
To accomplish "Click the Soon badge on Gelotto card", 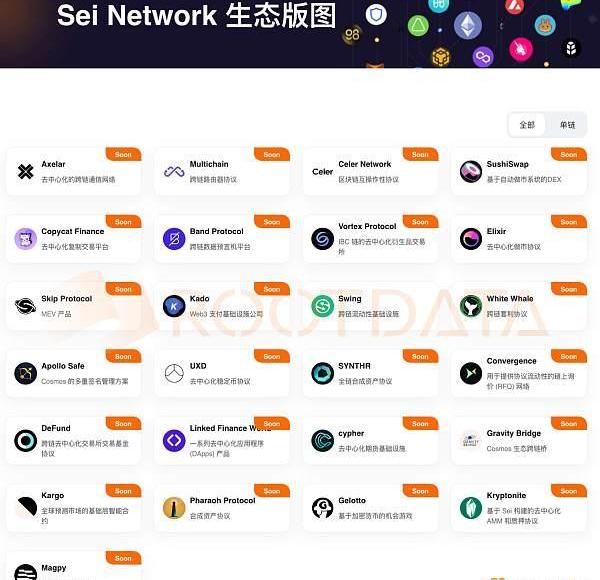I will coord(420,491).
